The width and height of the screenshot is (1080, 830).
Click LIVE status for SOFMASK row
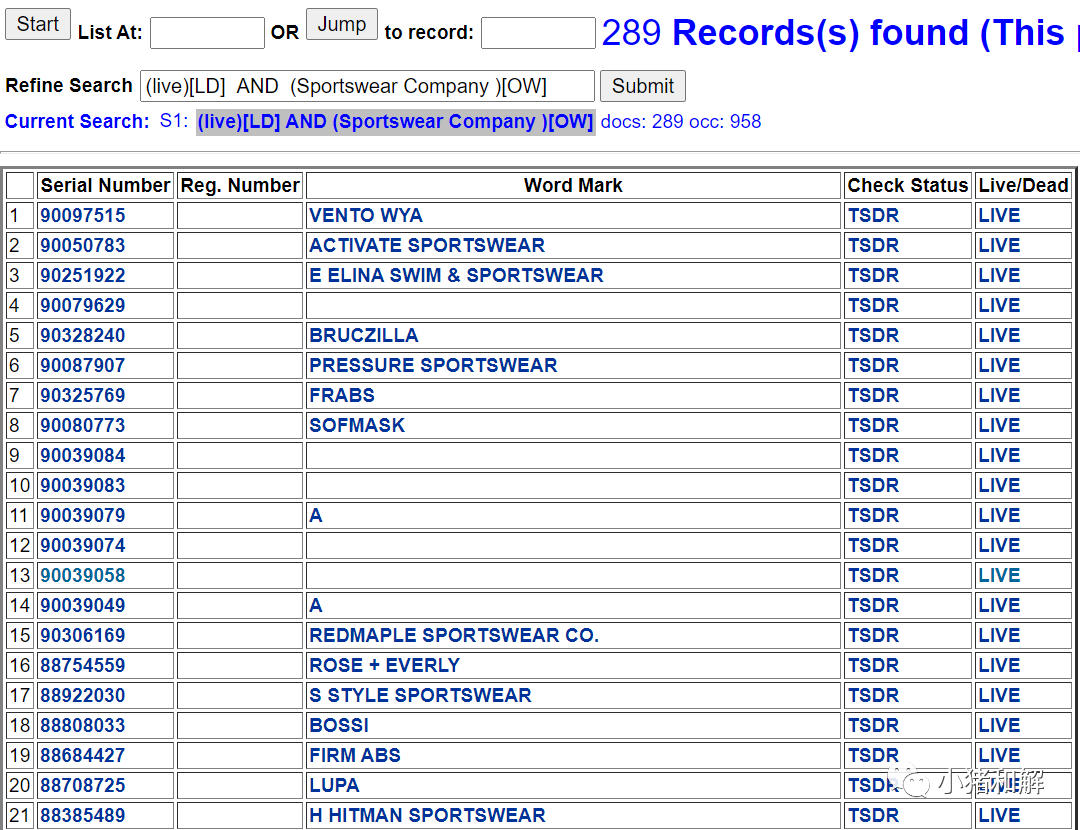coord(999,425)
